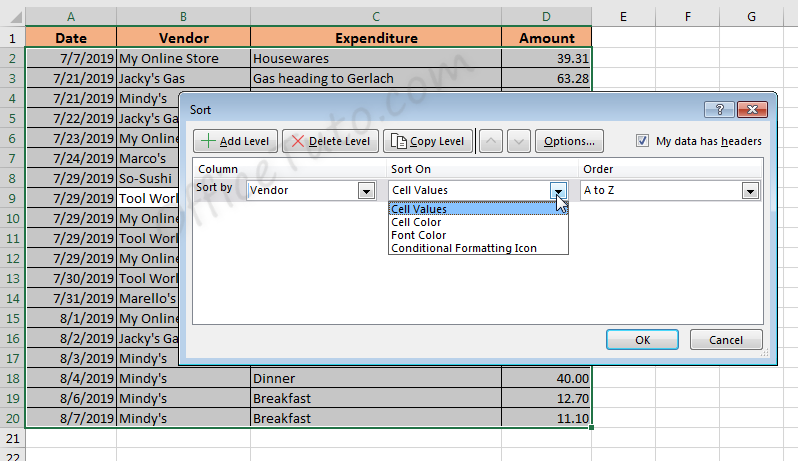Select column E header
798x461 pixels.
pos(623,17)
